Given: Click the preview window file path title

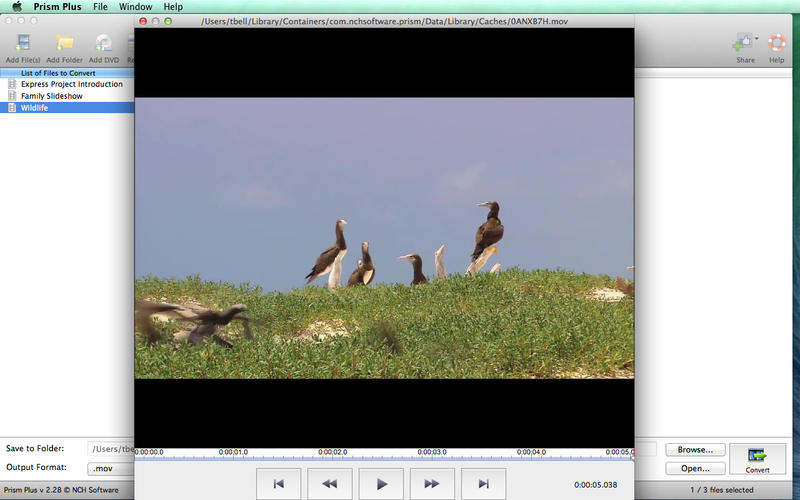Looking at the screenshot, I should pos(384,21).
